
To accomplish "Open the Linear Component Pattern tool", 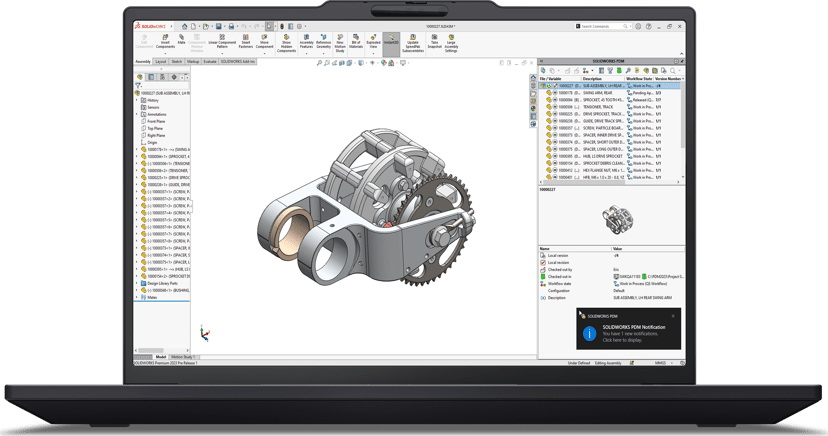I will (222, 41).
